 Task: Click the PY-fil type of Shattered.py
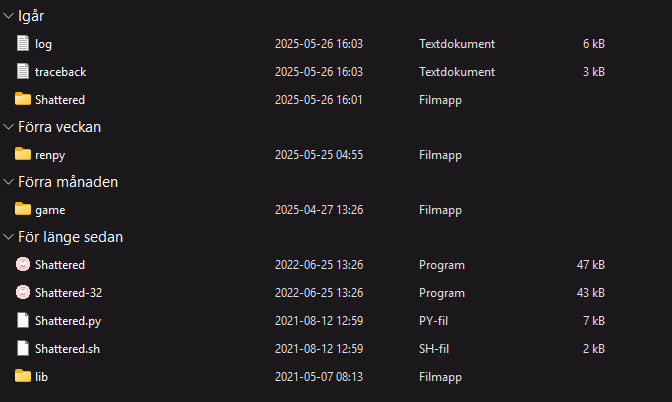pos(433,321)
